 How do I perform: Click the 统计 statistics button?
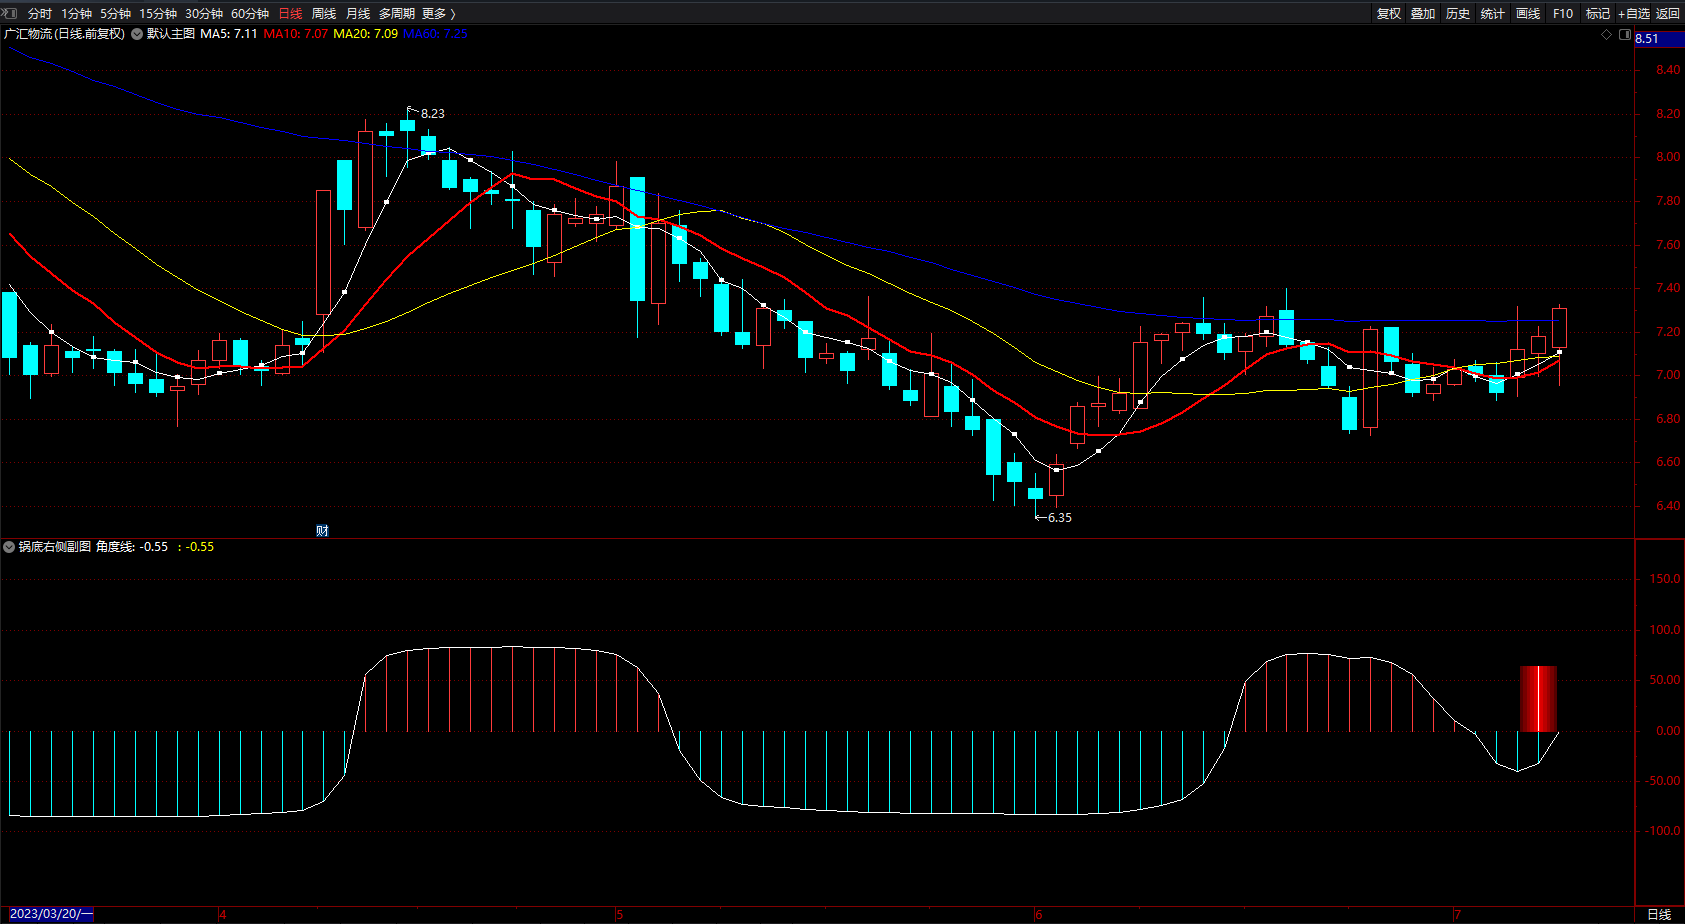pos(1493,13)
